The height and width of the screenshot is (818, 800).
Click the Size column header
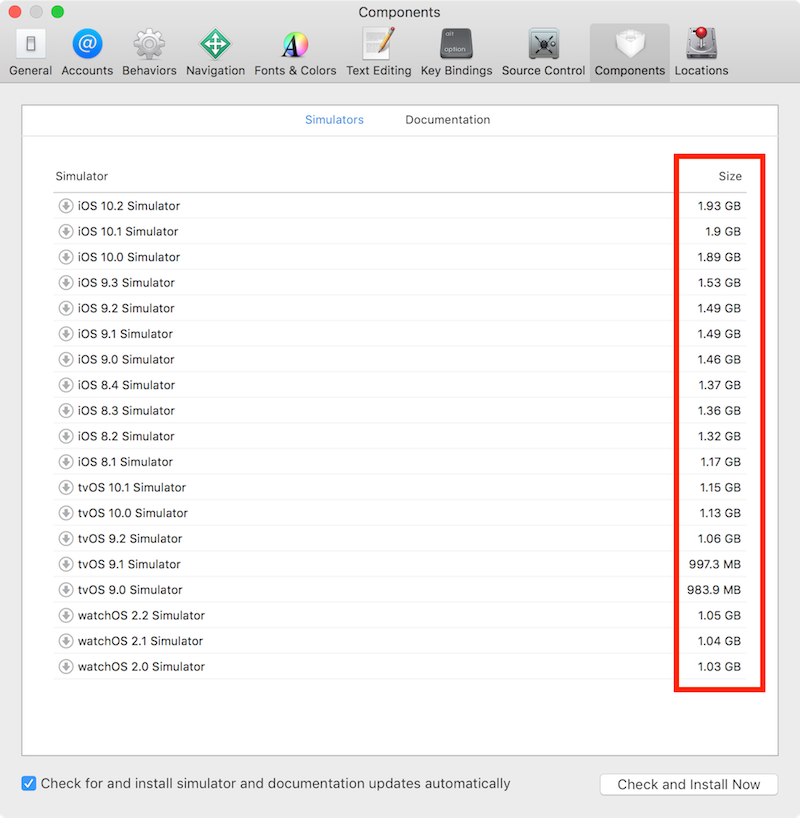730,176
